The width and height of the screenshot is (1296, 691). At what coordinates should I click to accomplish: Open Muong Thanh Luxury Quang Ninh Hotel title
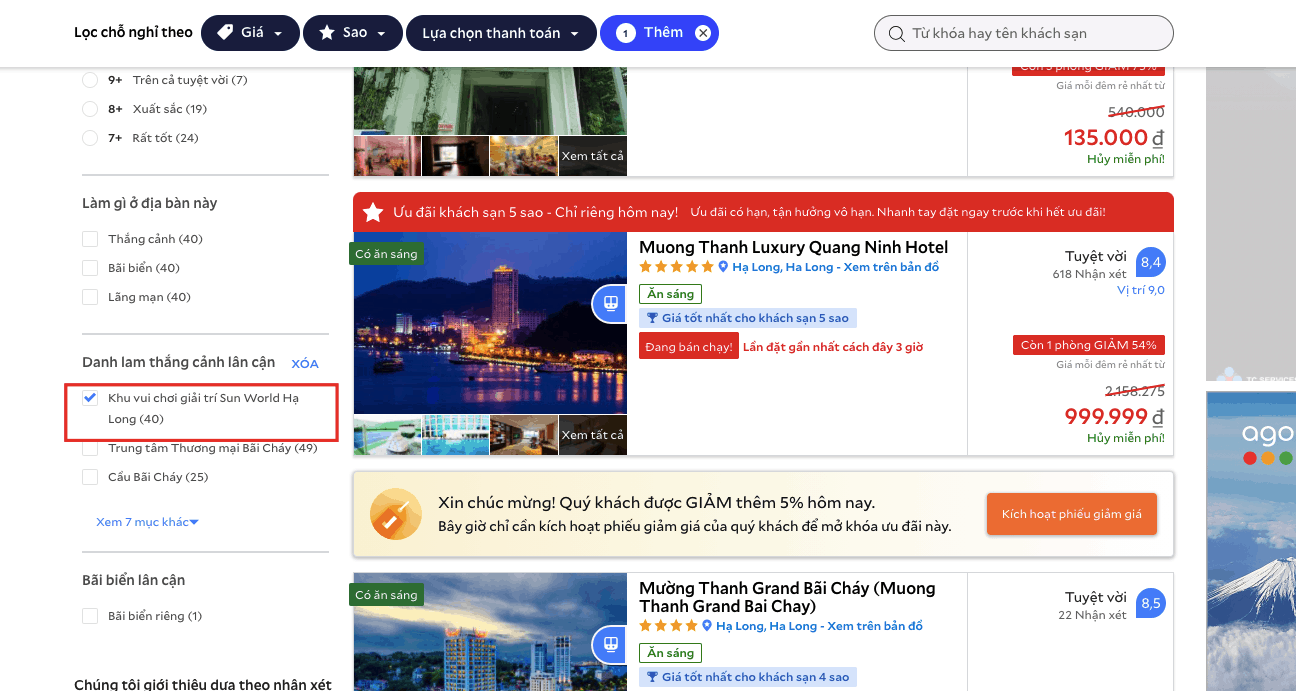793,247
